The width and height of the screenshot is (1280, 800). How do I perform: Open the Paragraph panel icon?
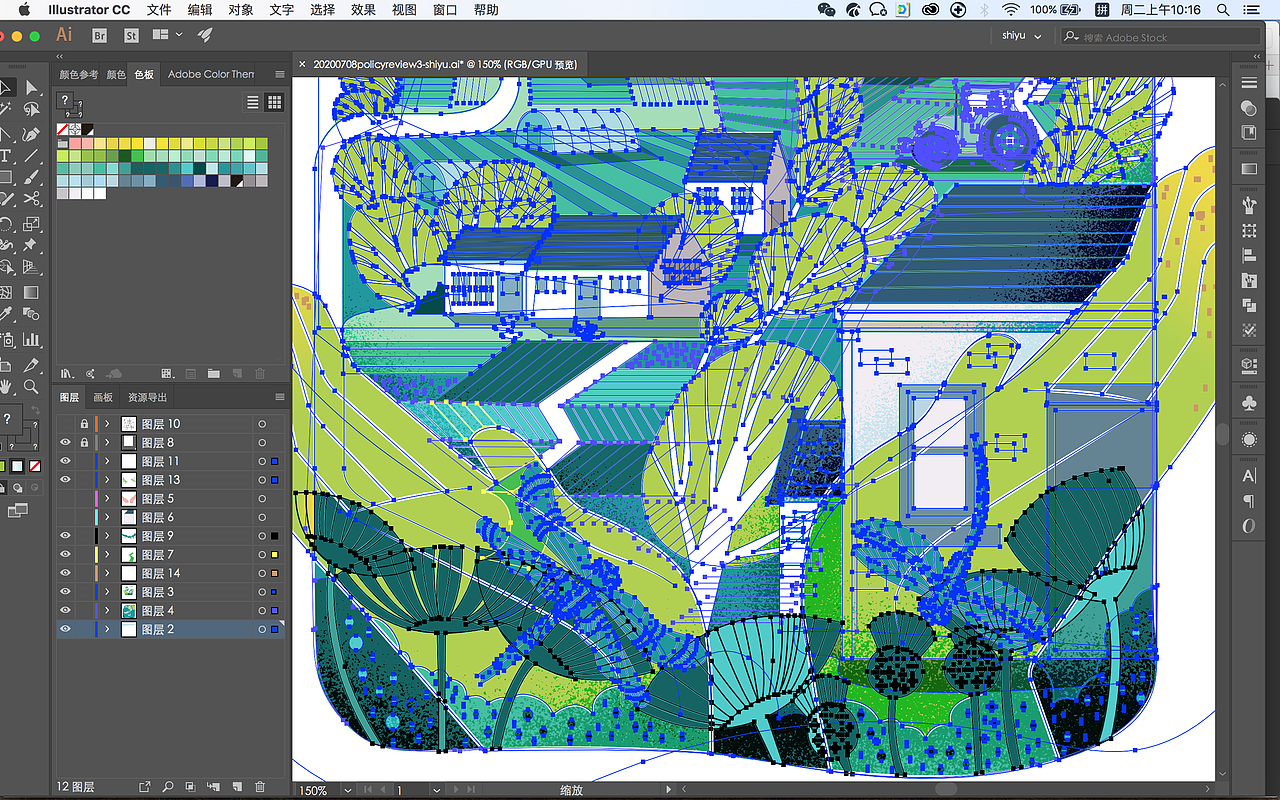pos(1248,501)
